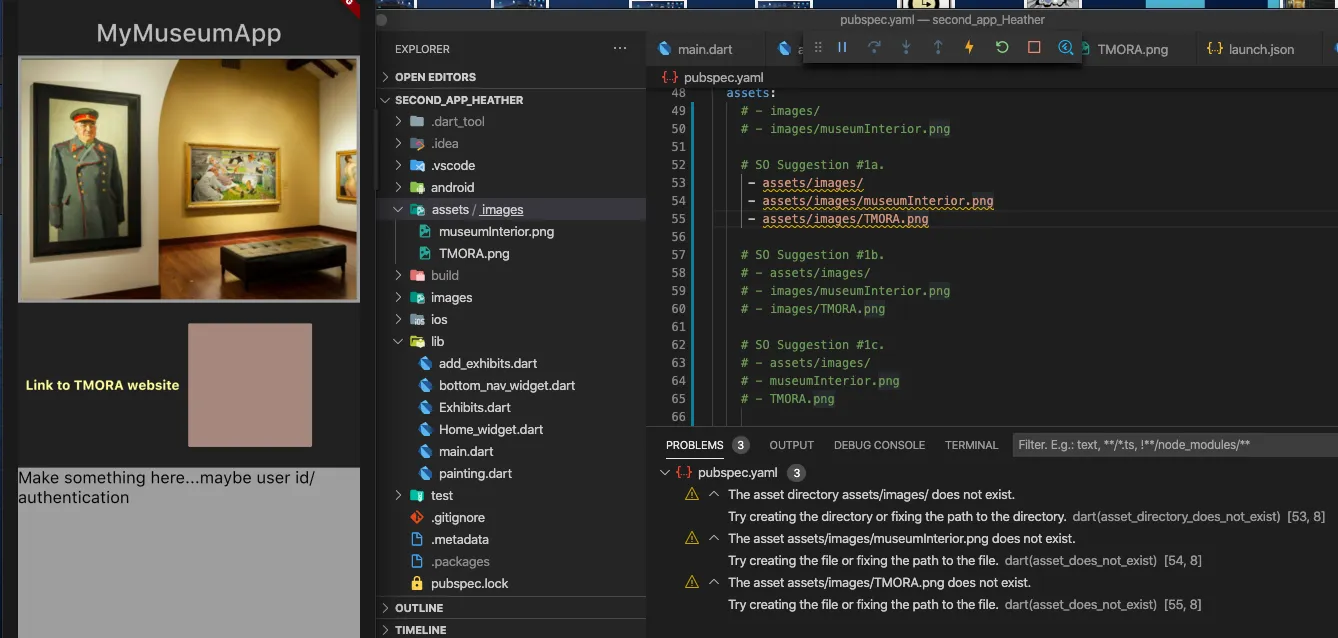Click the problems filter input field

click(1170, 445)
